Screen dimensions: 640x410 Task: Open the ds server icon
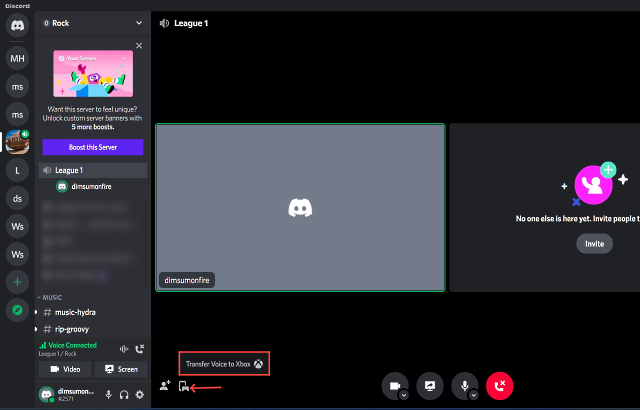(x=17, y=199)
